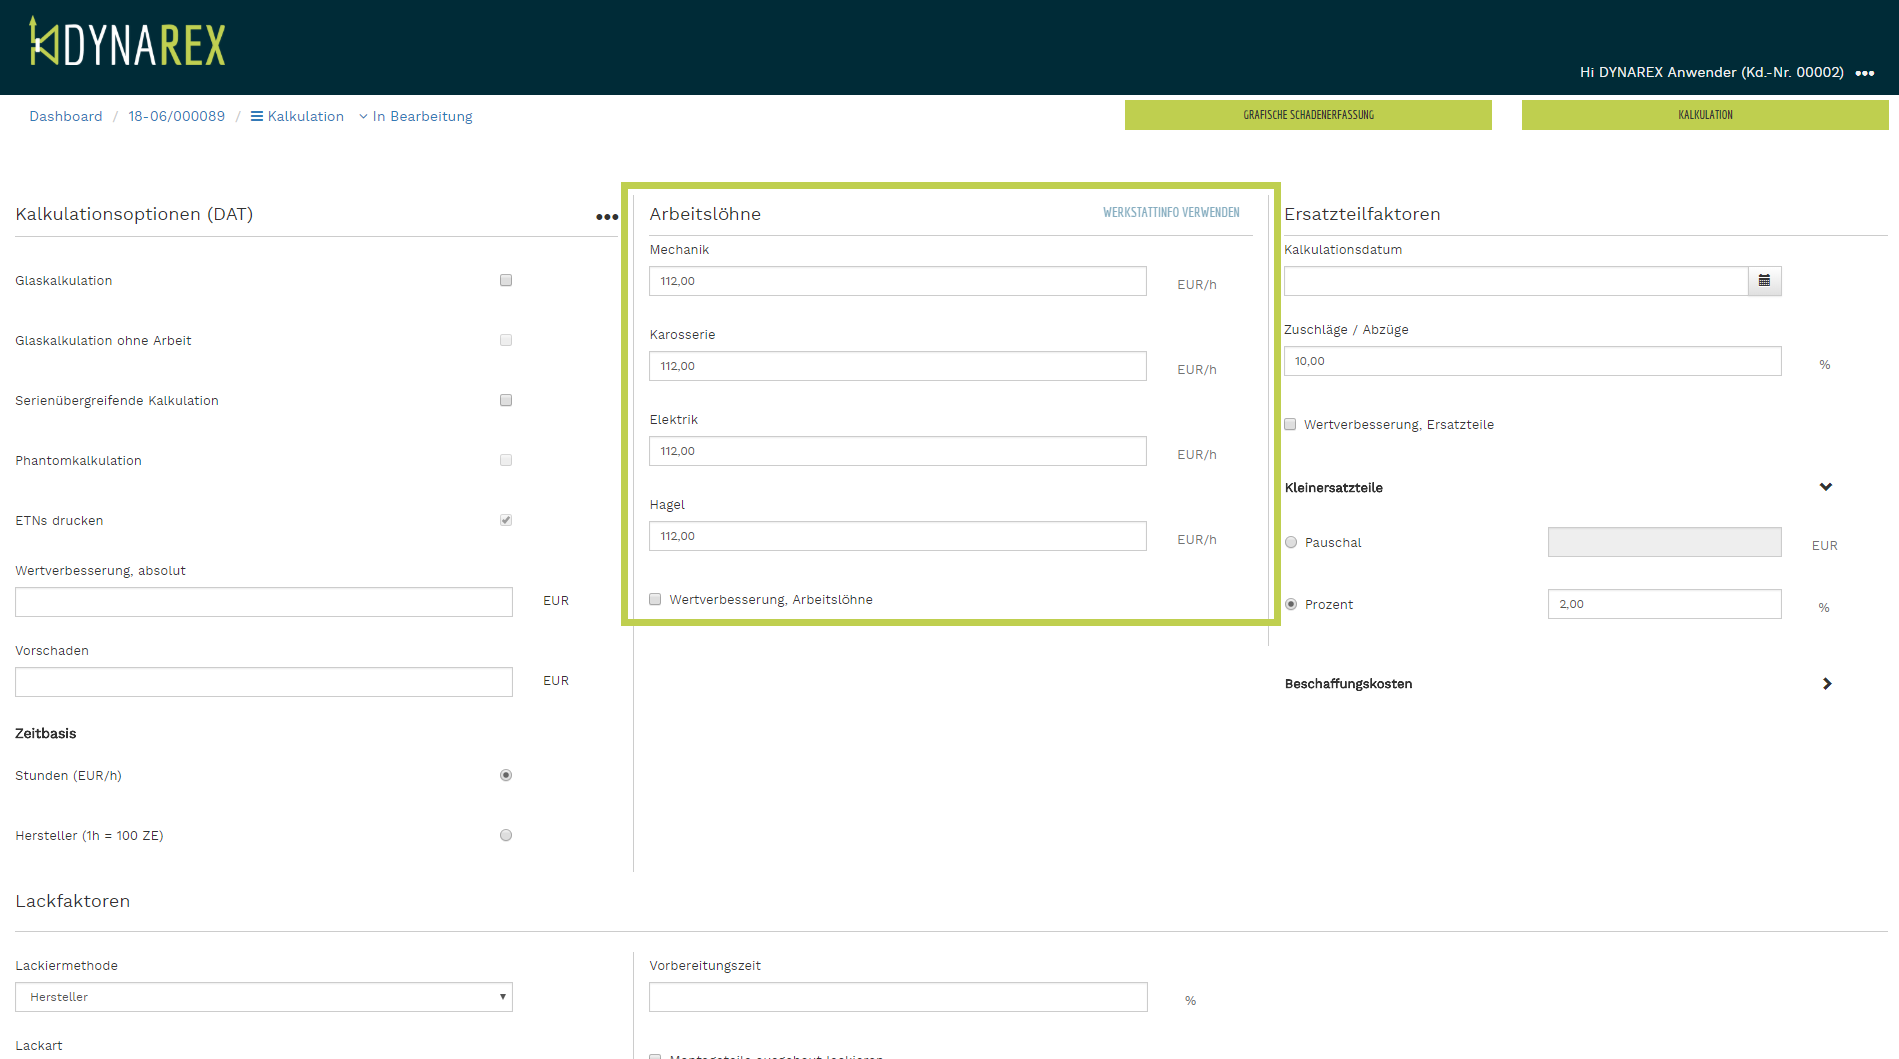Open the Kalkulationsdatum calendar picker
Viewport: 1899px width, 1059px height.
tap(1764, 281)
